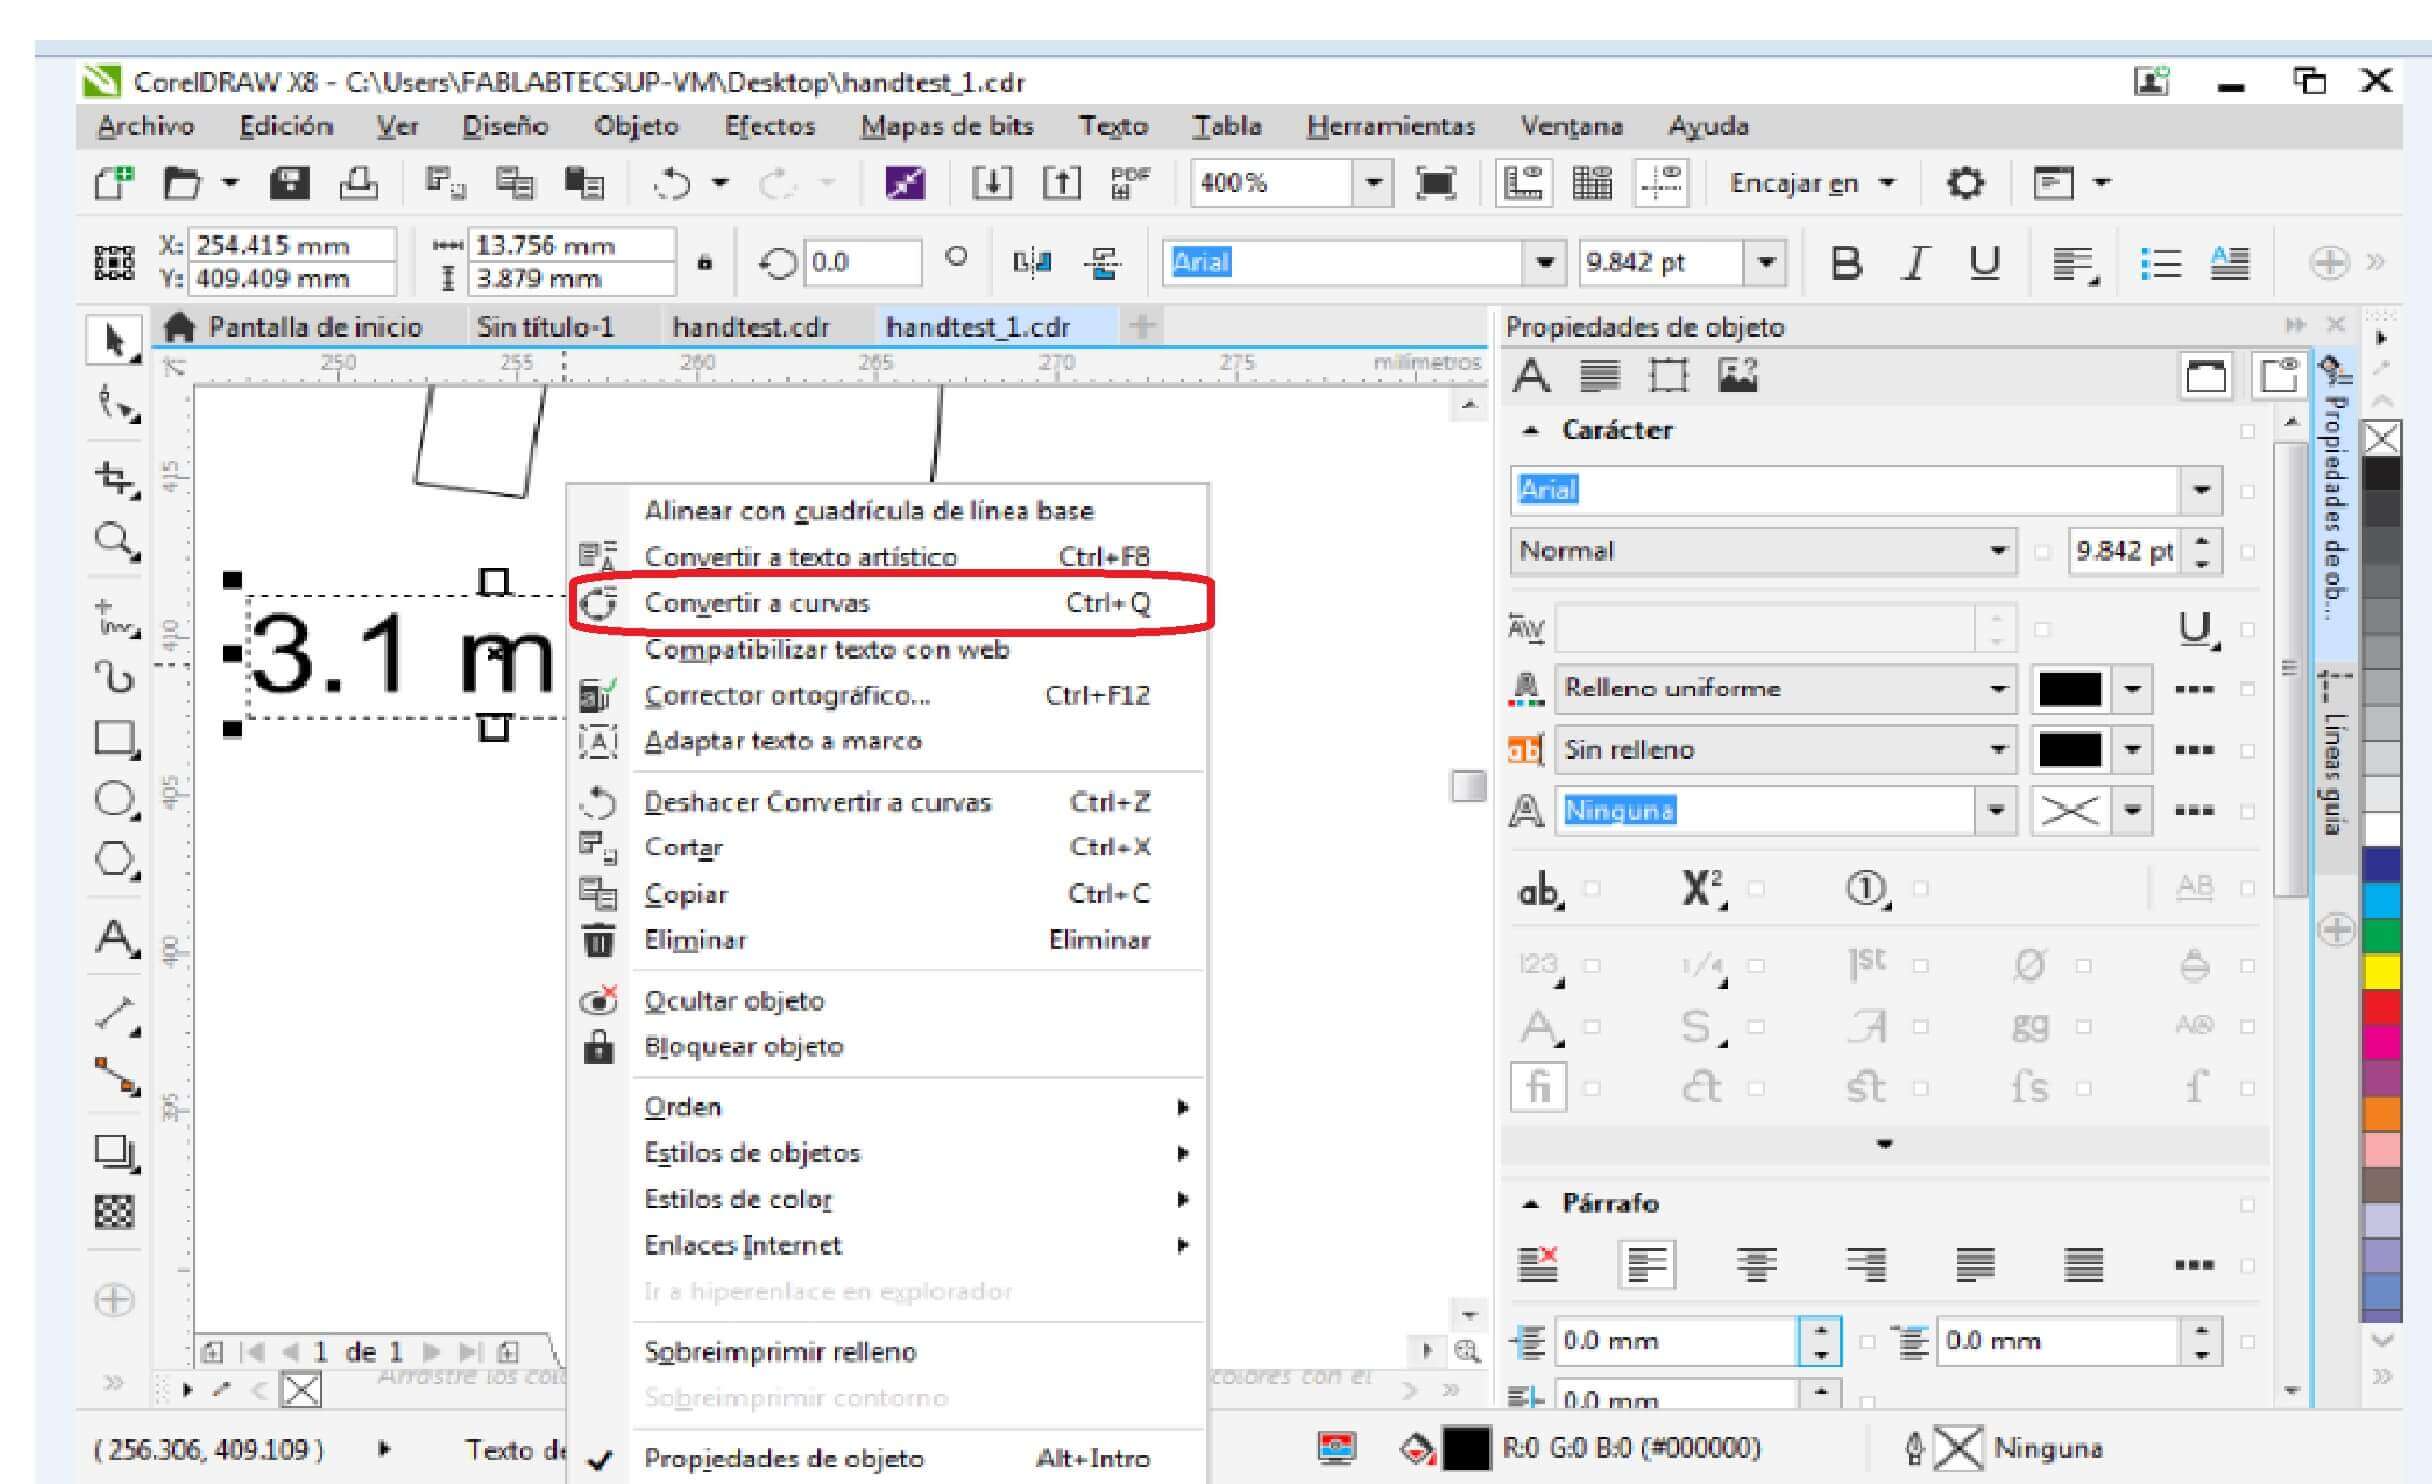Select the Artistic media tool

[116, 677]
